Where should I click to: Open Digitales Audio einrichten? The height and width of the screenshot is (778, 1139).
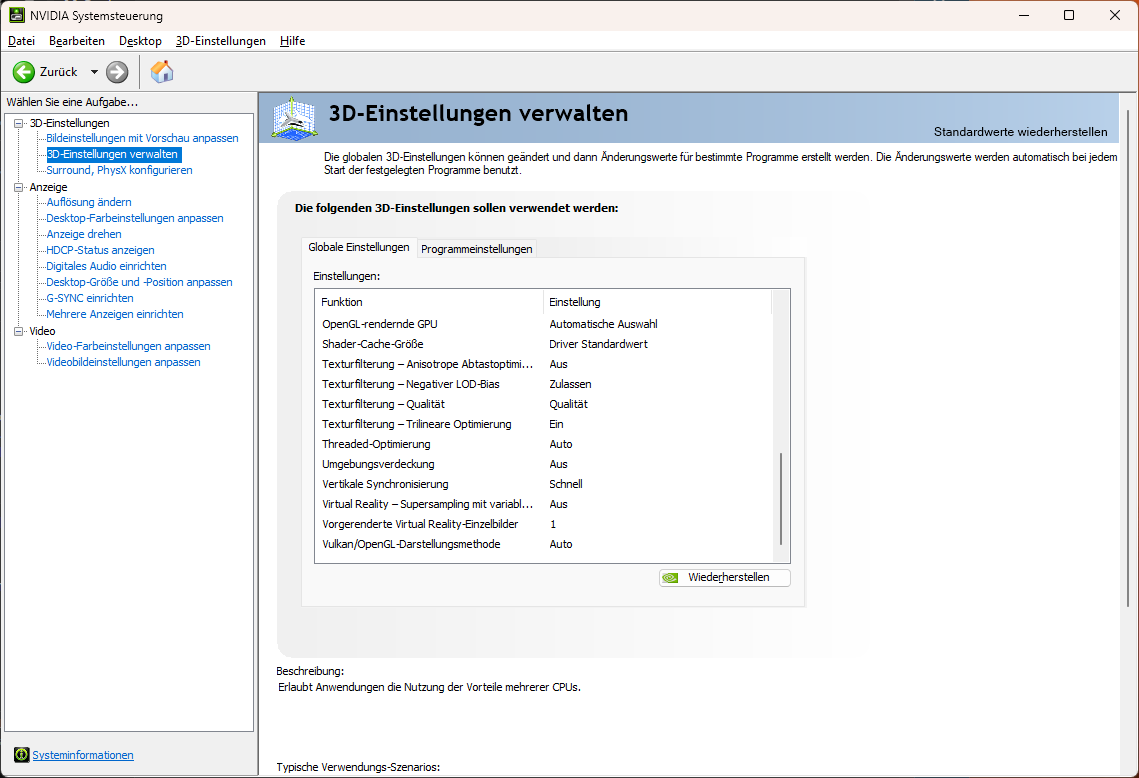pyautogui.click(x=106, y=266)
